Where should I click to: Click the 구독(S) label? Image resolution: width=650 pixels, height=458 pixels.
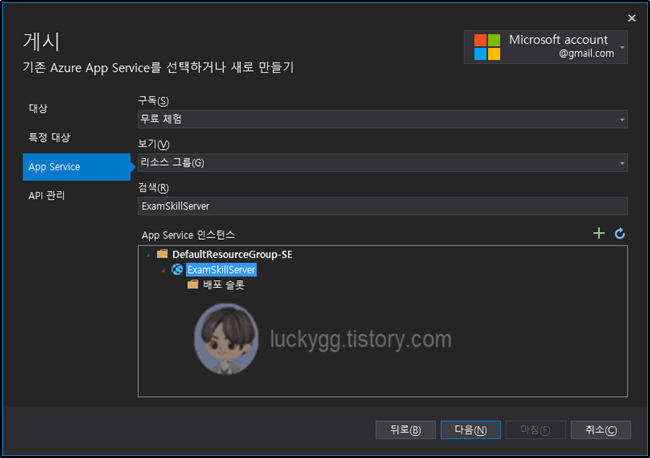pyautogui.click(x=153, y=101)
